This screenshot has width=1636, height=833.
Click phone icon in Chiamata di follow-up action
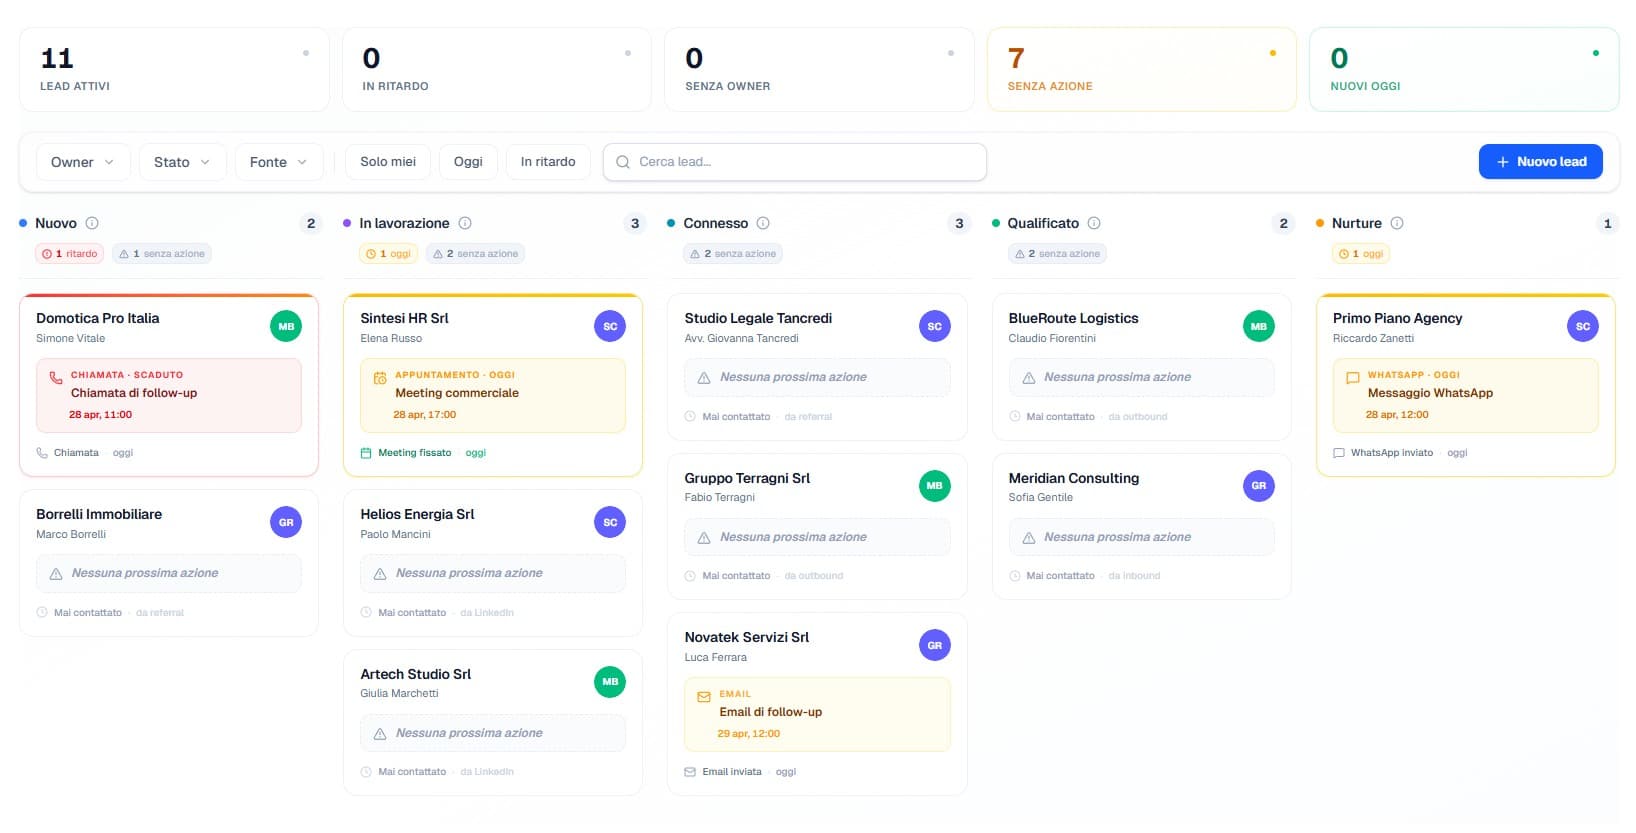56,377
